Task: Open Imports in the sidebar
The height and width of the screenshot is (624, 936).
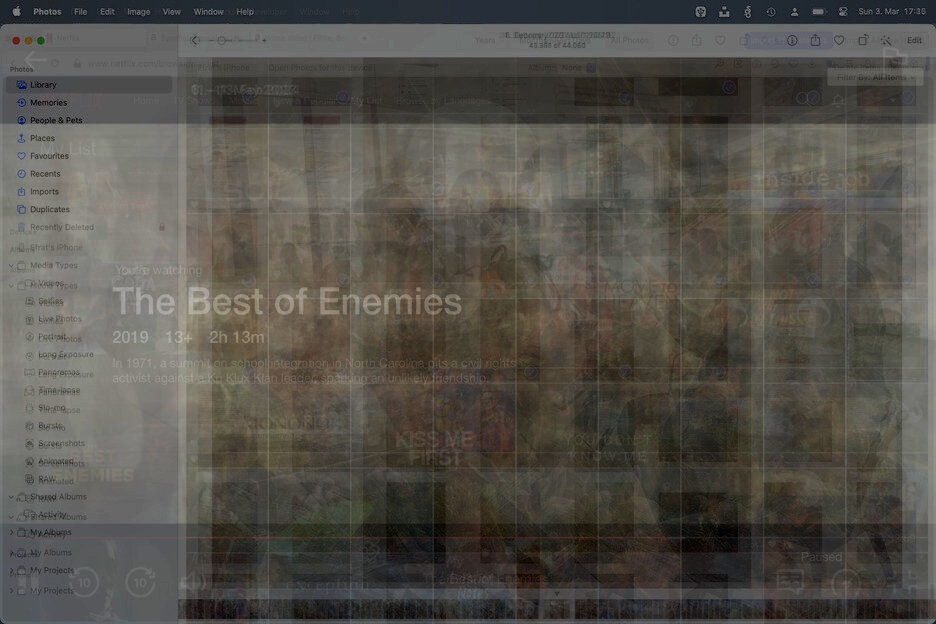Action: (89, 192)
